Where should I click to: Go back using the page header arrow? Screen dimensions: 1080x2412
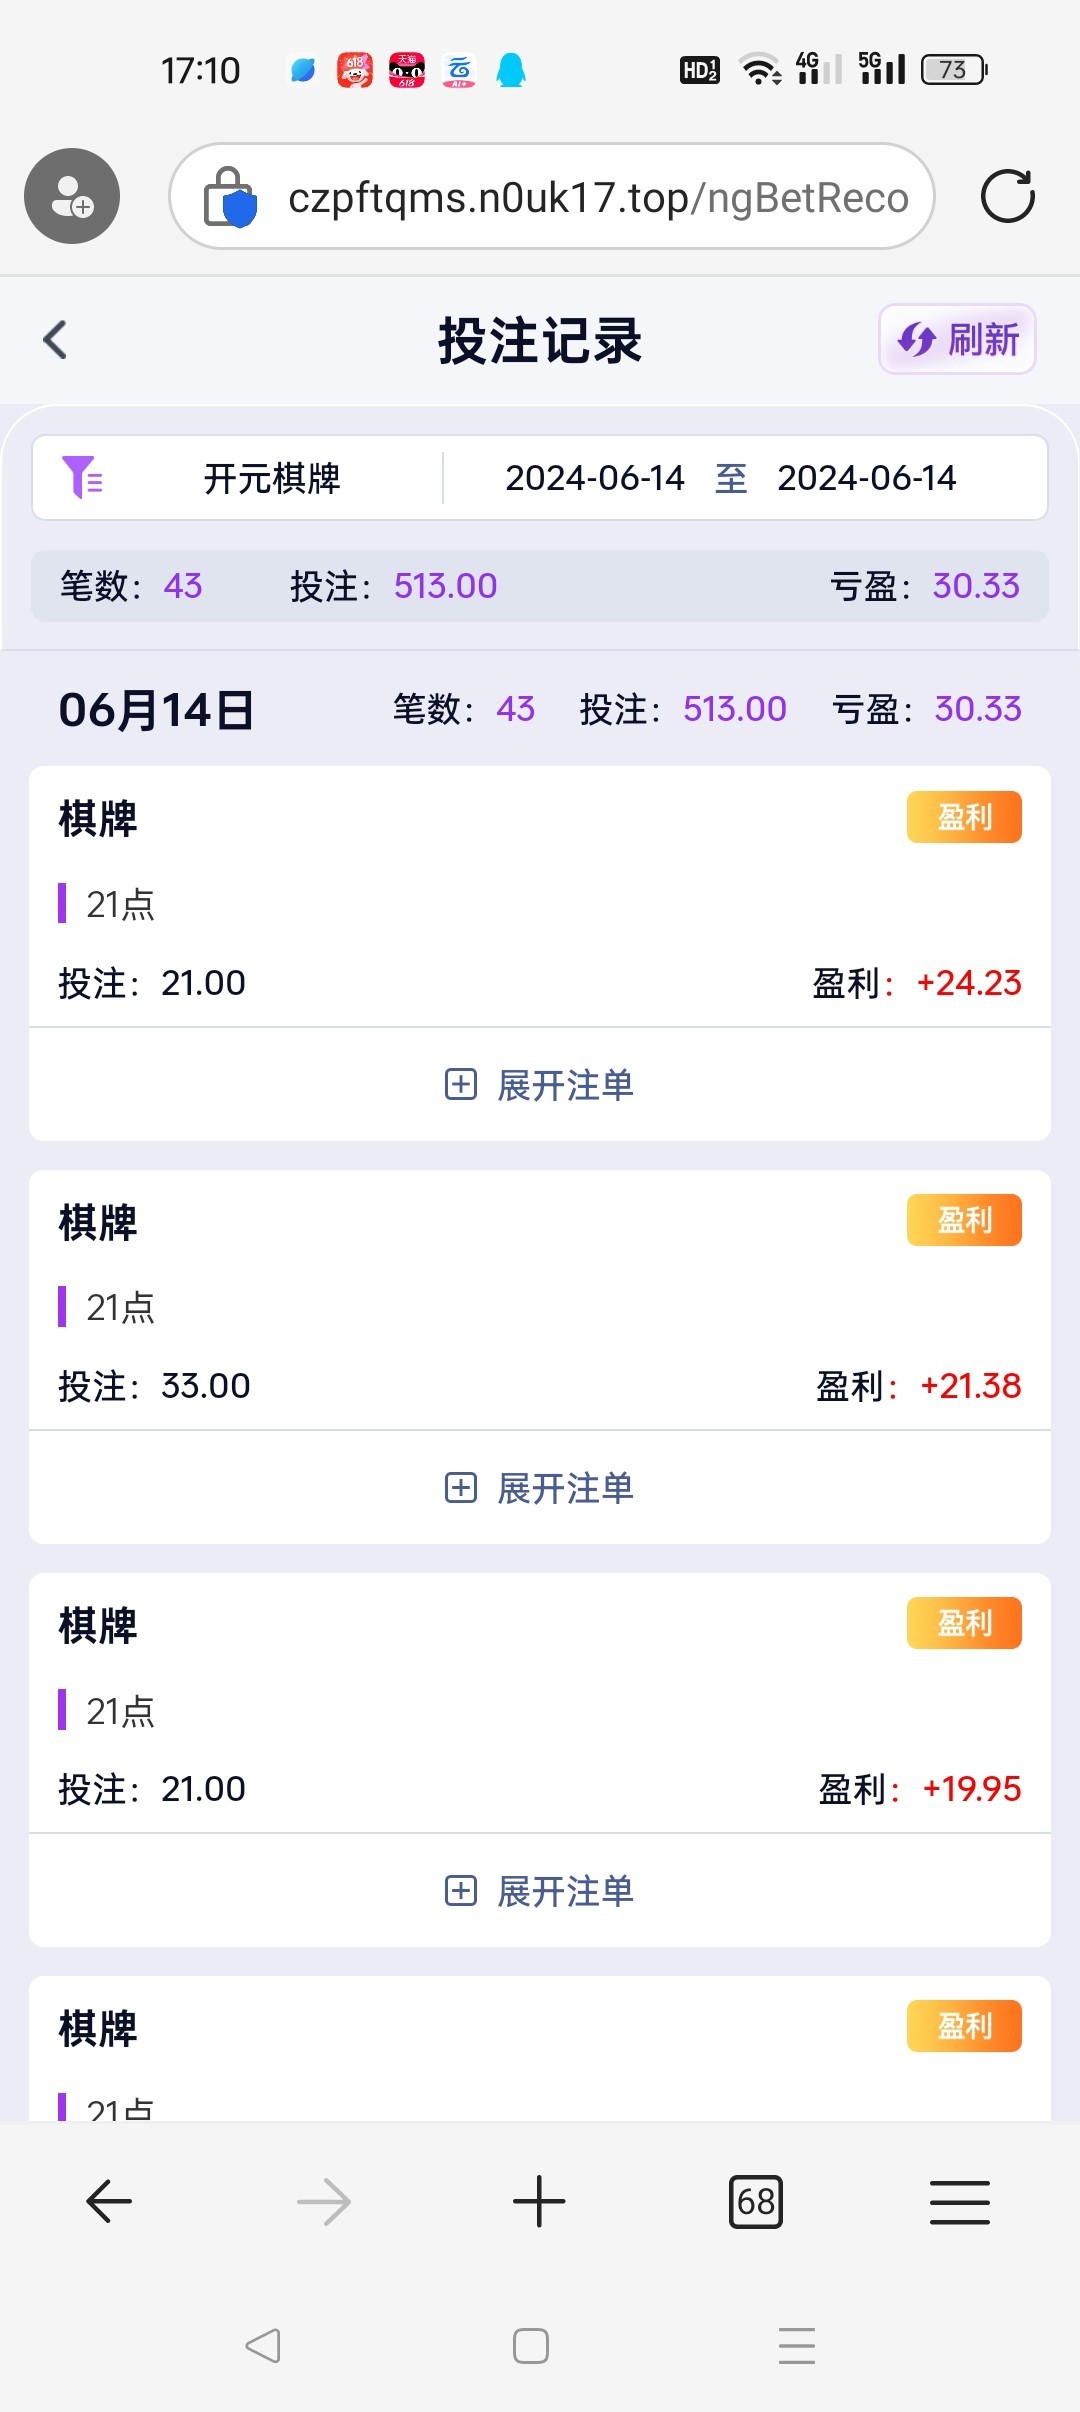point(56,340)
